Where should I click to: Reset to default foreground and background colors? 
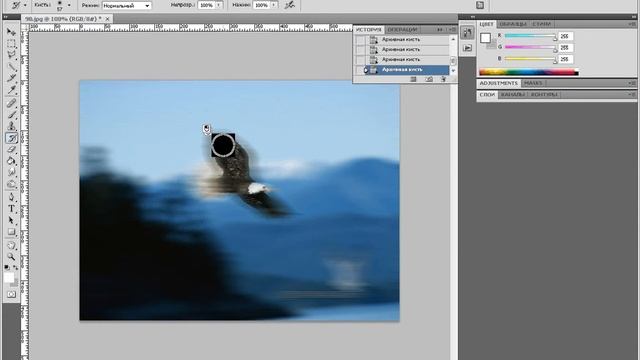point(7,268)
